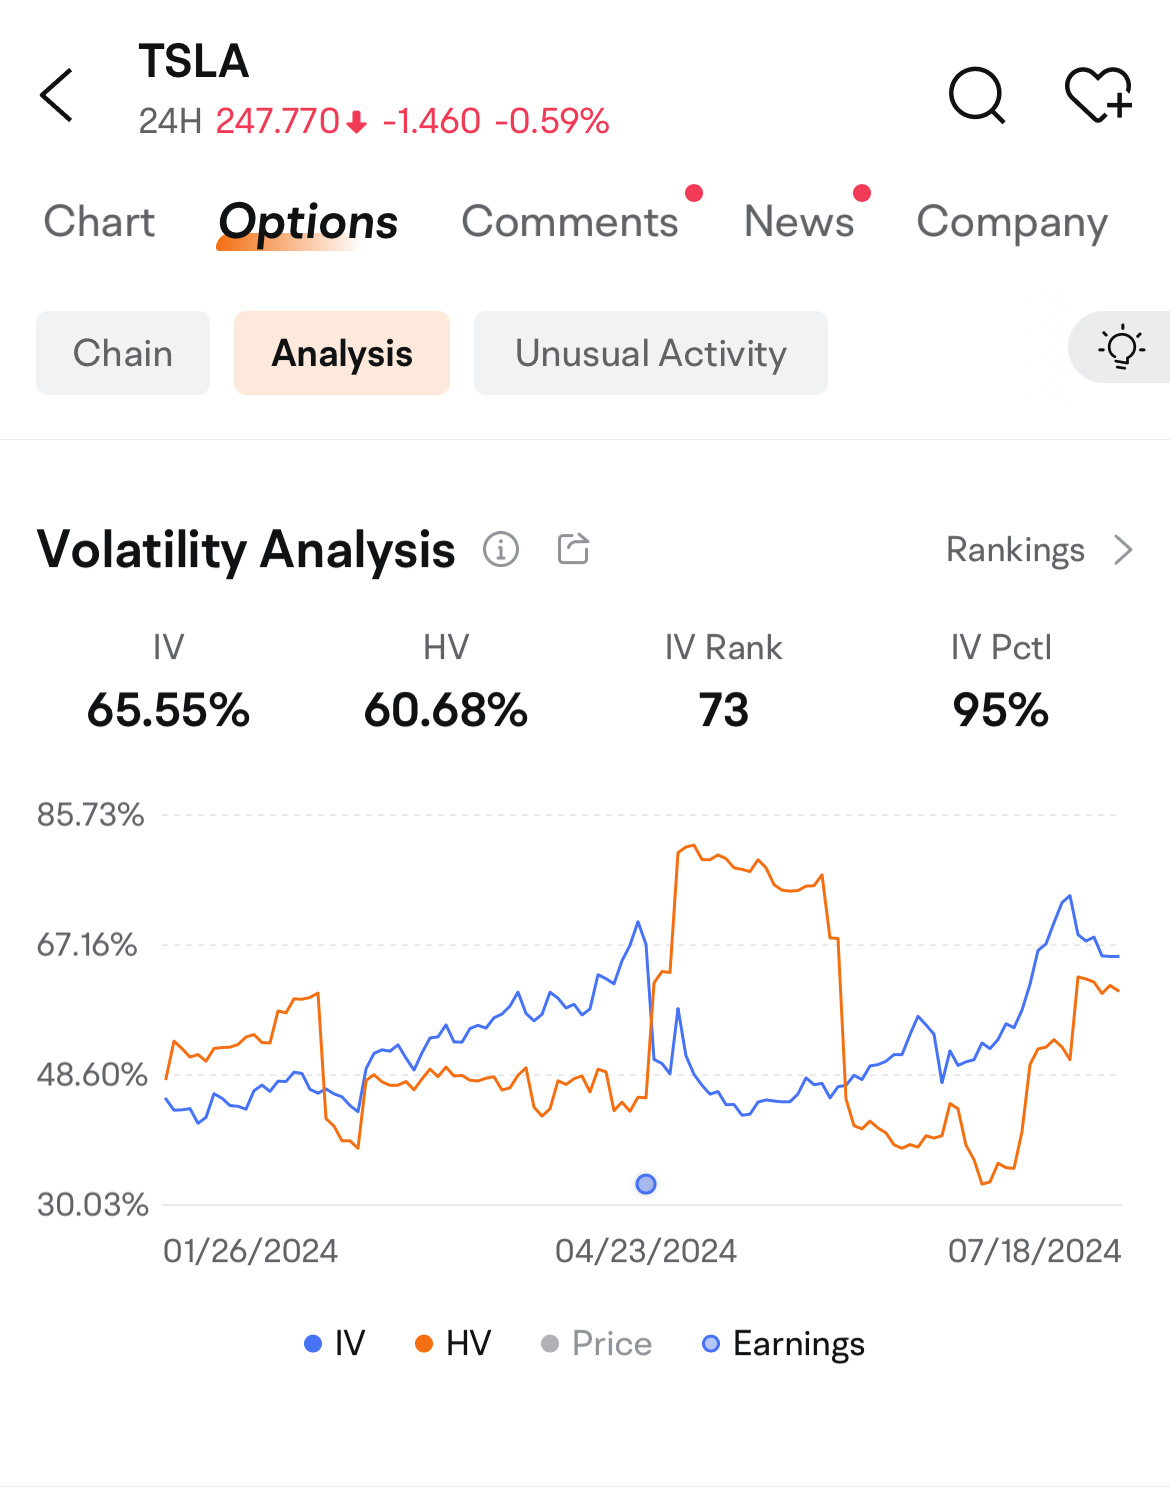Open the Comments tab
This screenshot has width=1170, height=1487.
[570, 221]
